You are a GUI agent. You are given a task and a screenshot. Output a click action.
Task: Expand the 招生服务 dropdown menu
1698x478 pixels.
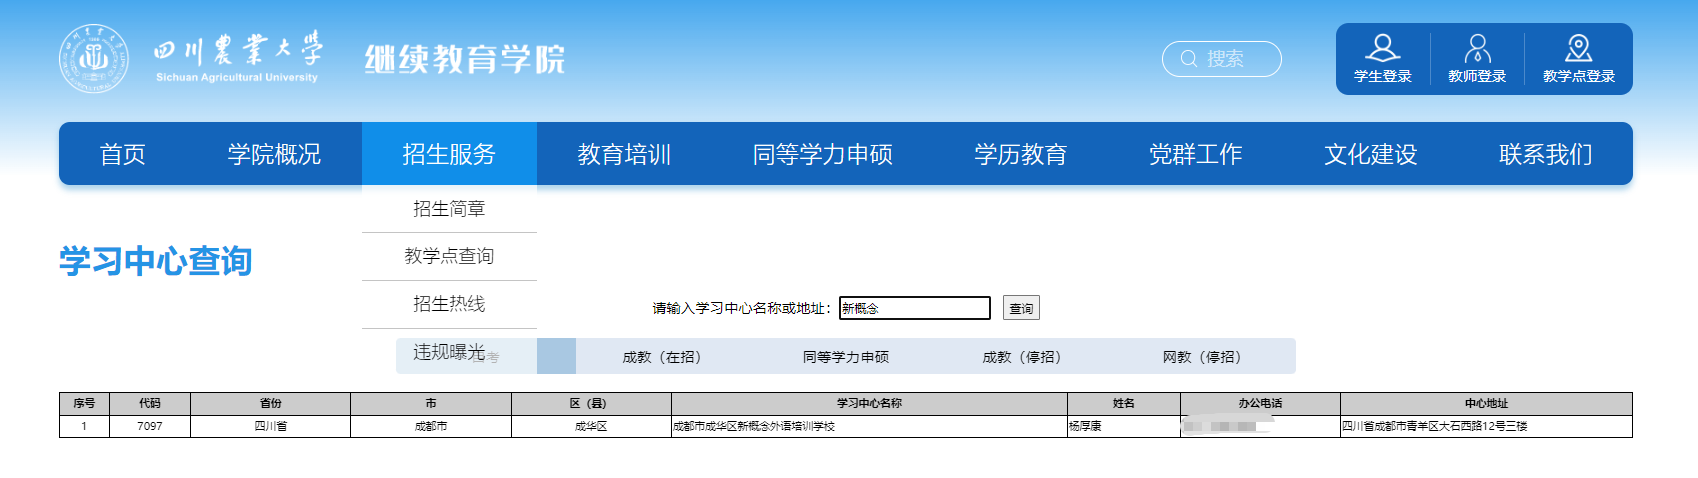(449, 154)
